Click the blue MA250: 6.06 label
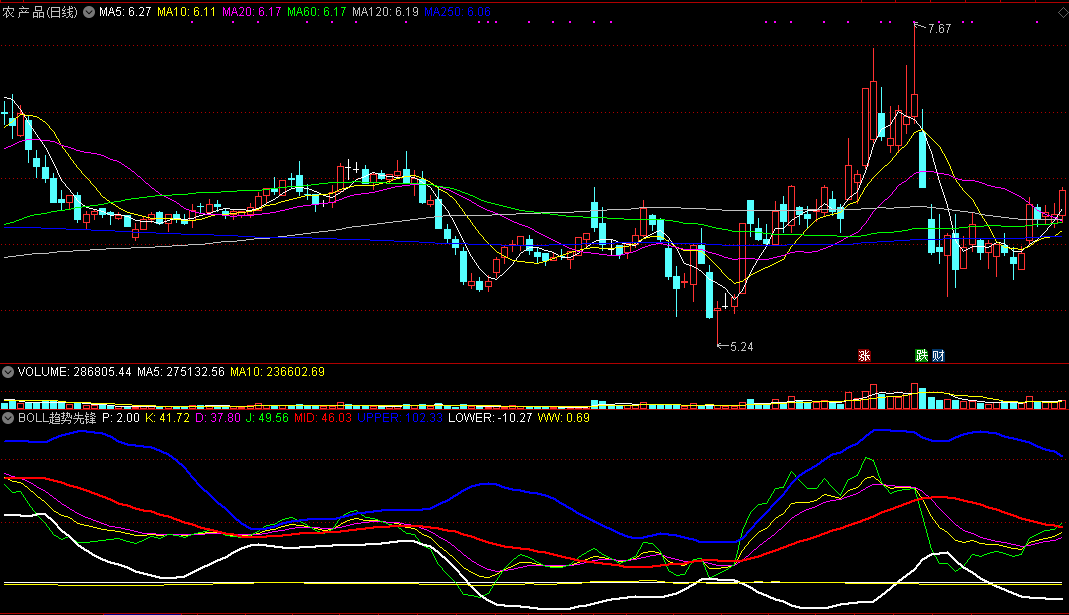The width and height of the screenshot is (1069, 615). tap(457, 12)
